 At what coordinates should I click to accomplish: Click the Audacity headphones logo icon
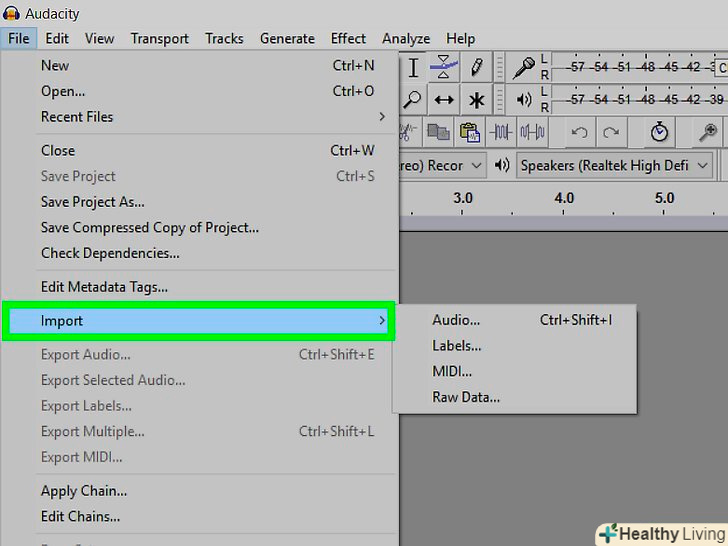click(x=11, y=13)
